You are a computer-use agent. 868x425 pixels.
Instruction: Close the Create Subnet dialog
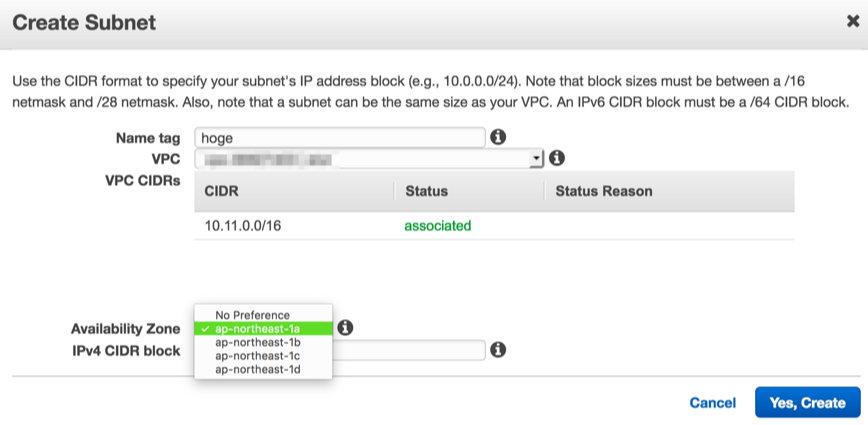(x=852, y=22)
